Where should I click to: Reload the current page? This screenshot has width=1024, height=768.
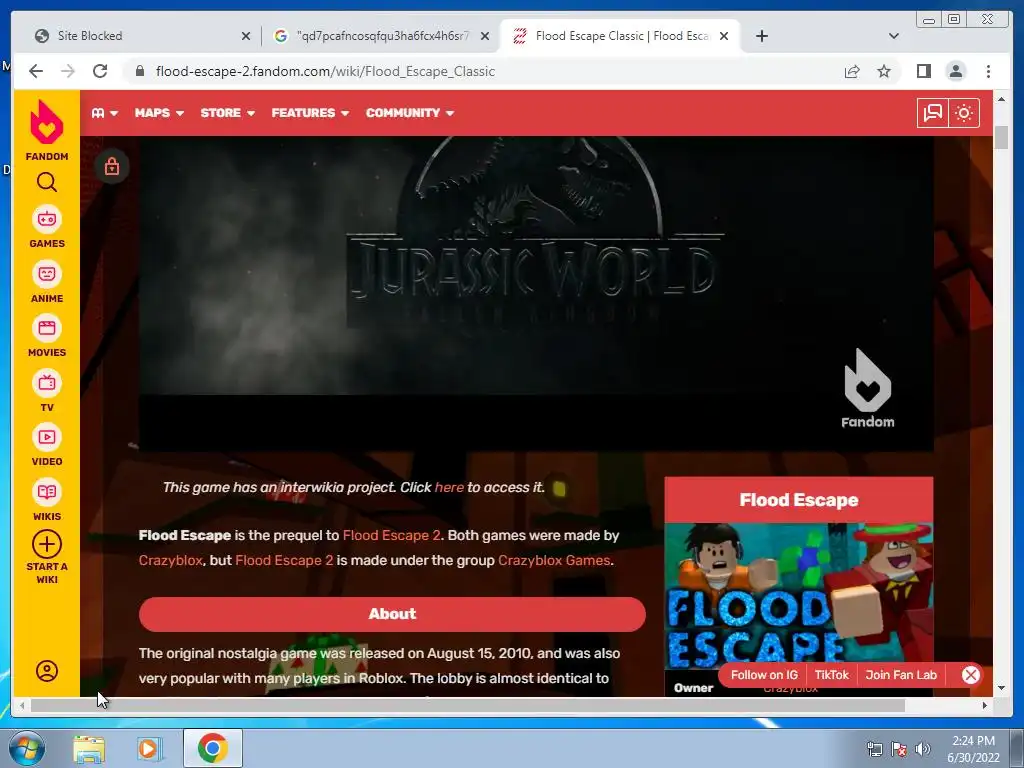point(100,71)
